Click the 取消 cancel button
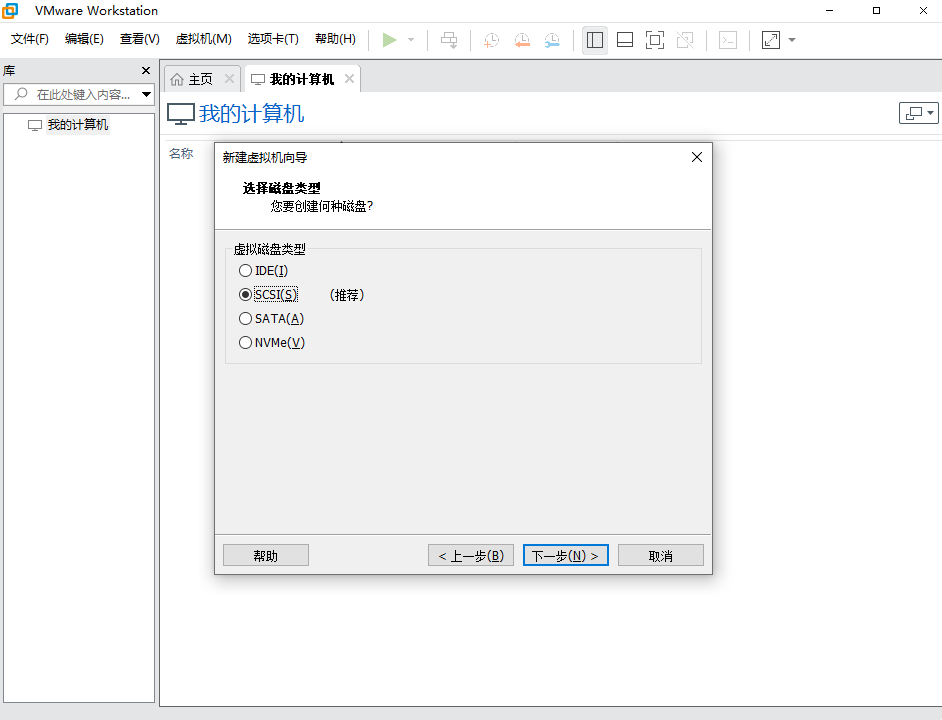Image resolution: width=942 pixels, height=720 pixels. (x=660, y=555)
